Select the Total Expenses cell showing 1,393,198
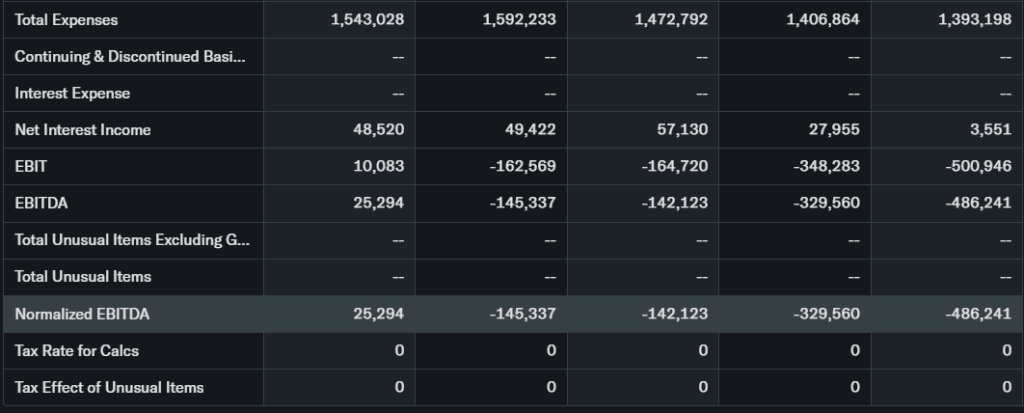This screenshot has height=413, width=1024. pos(975,20)
